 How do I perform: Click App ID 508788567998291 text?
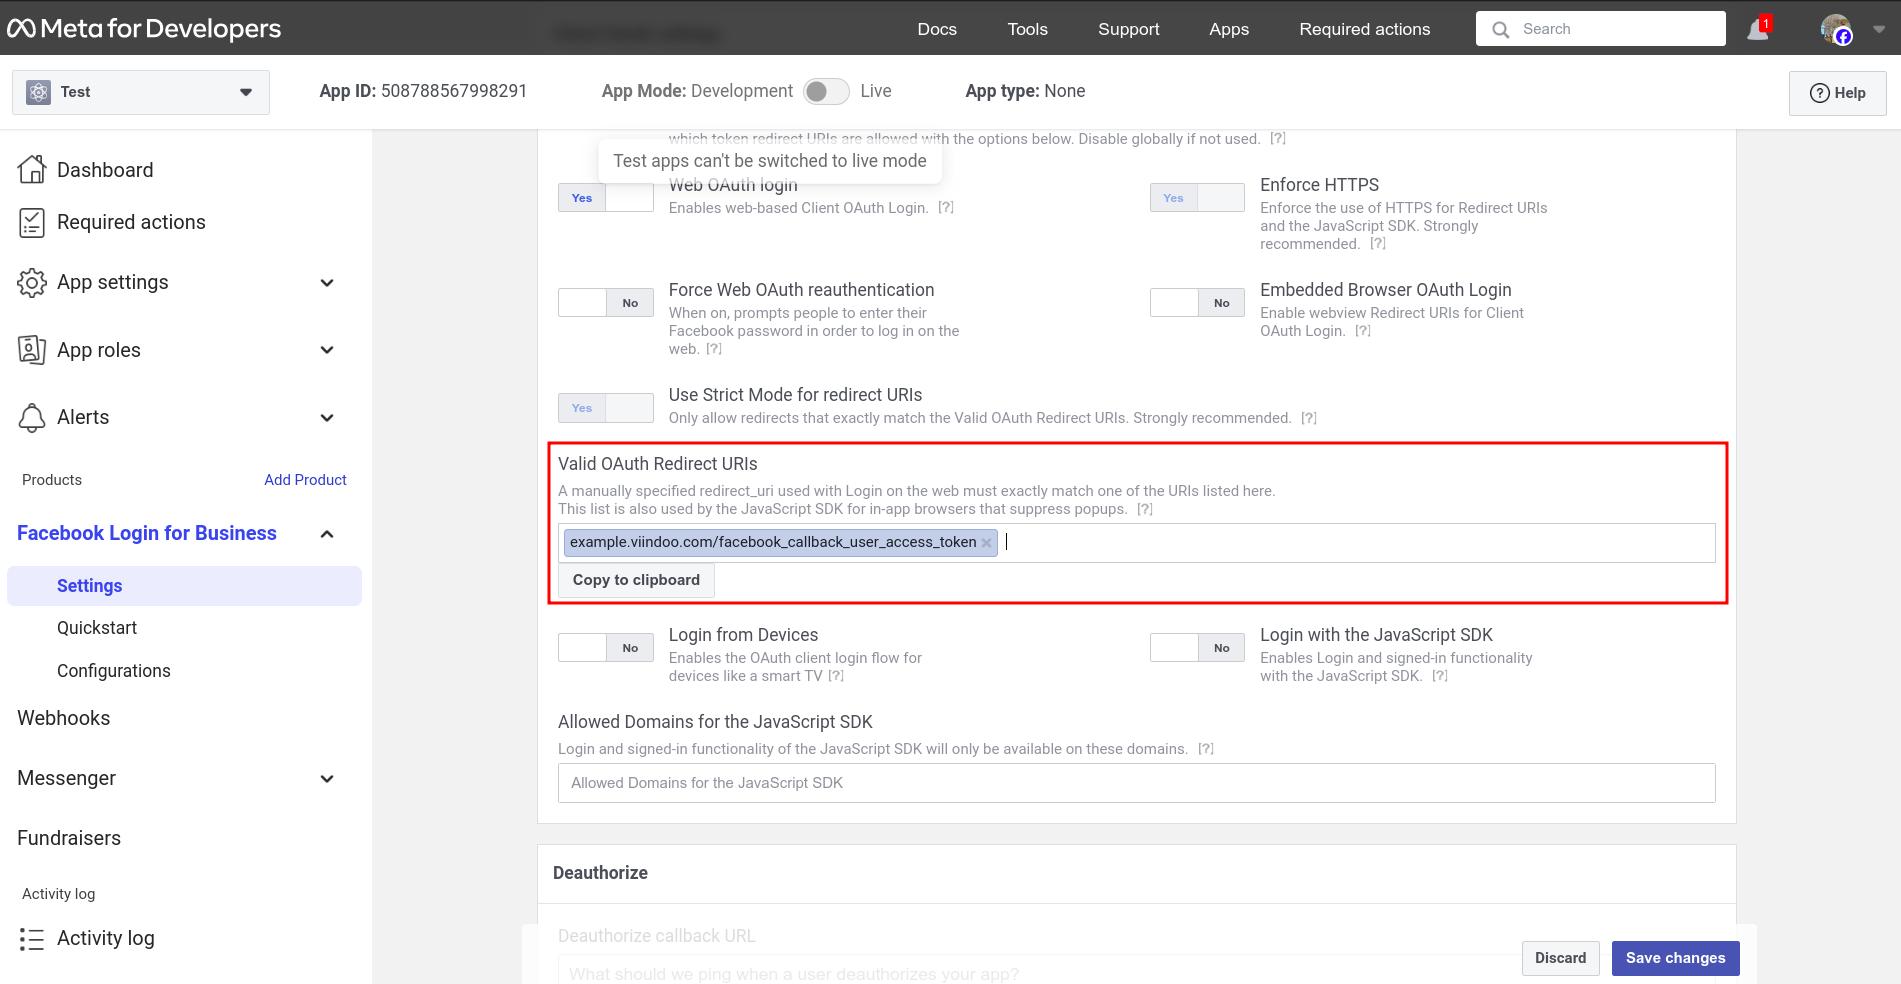[x=423, y=91]
